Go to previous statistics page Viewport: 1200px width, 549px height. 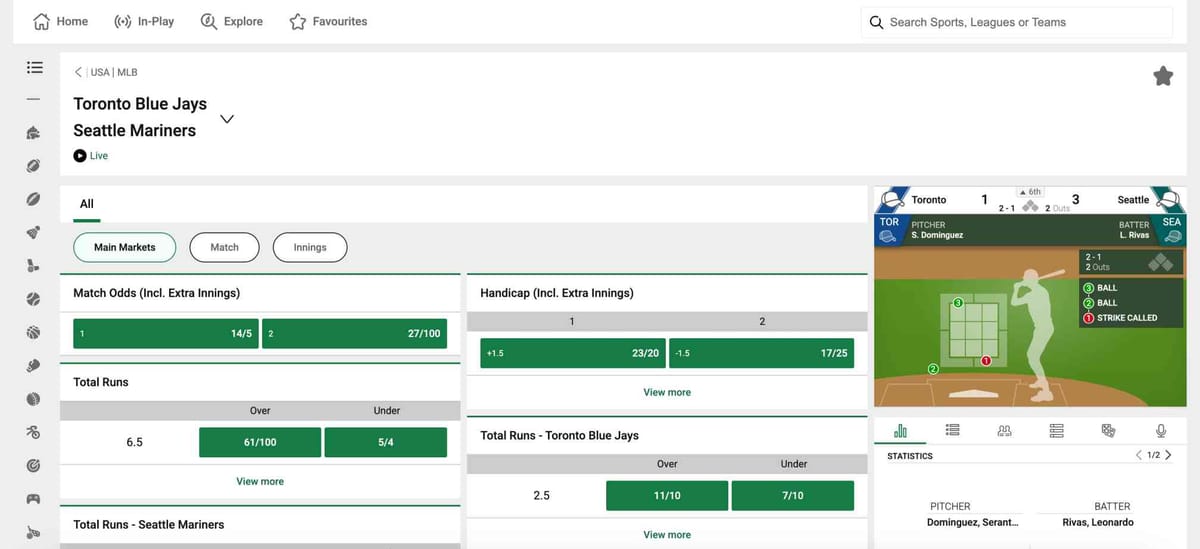click(1138, 455)
